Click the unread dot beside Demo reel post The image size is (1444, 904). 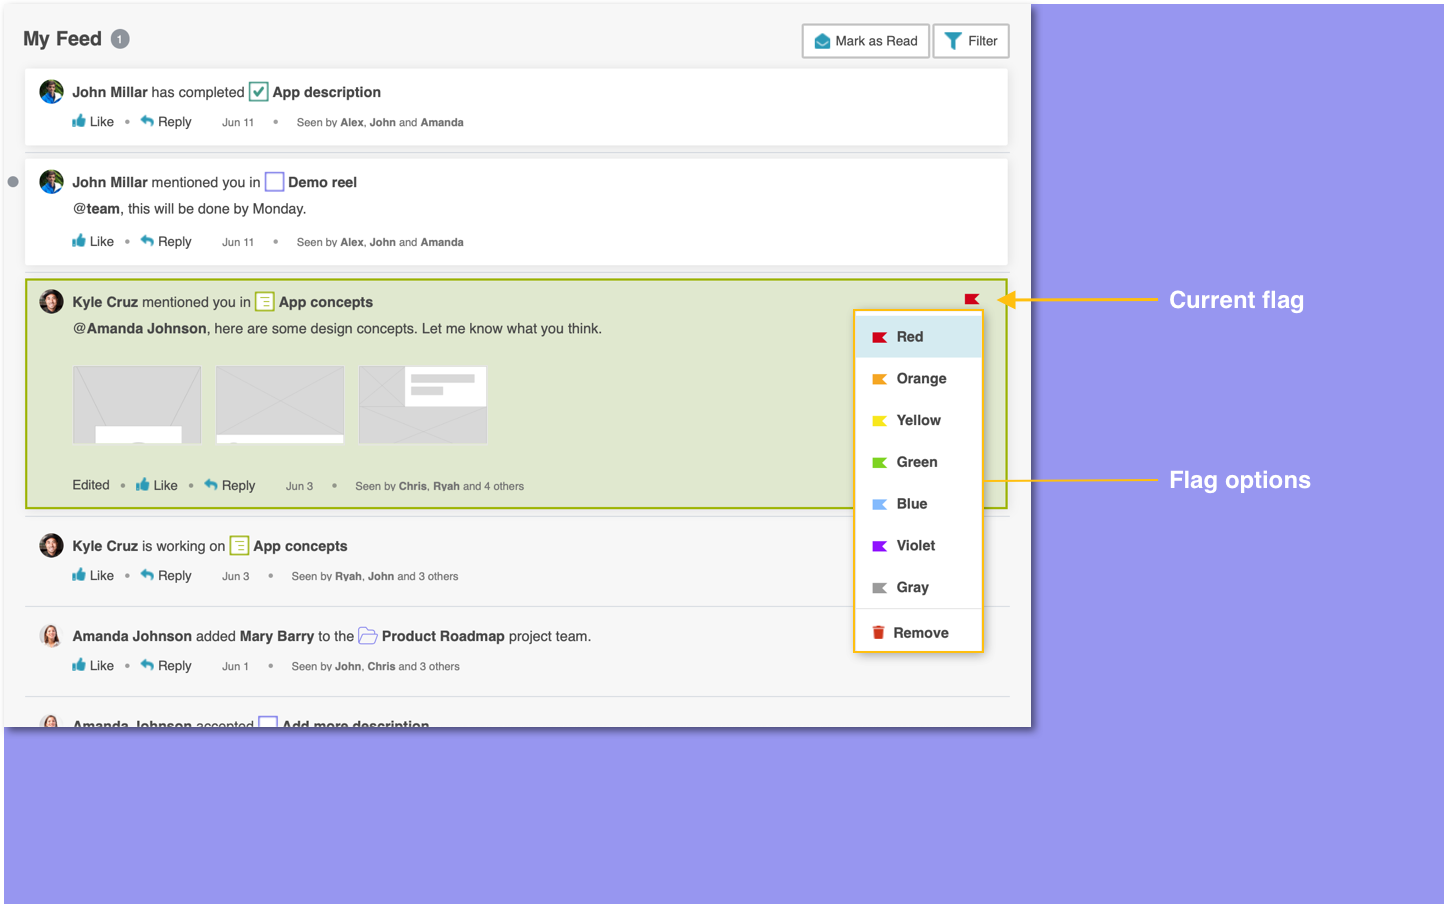tap(13, 182)
